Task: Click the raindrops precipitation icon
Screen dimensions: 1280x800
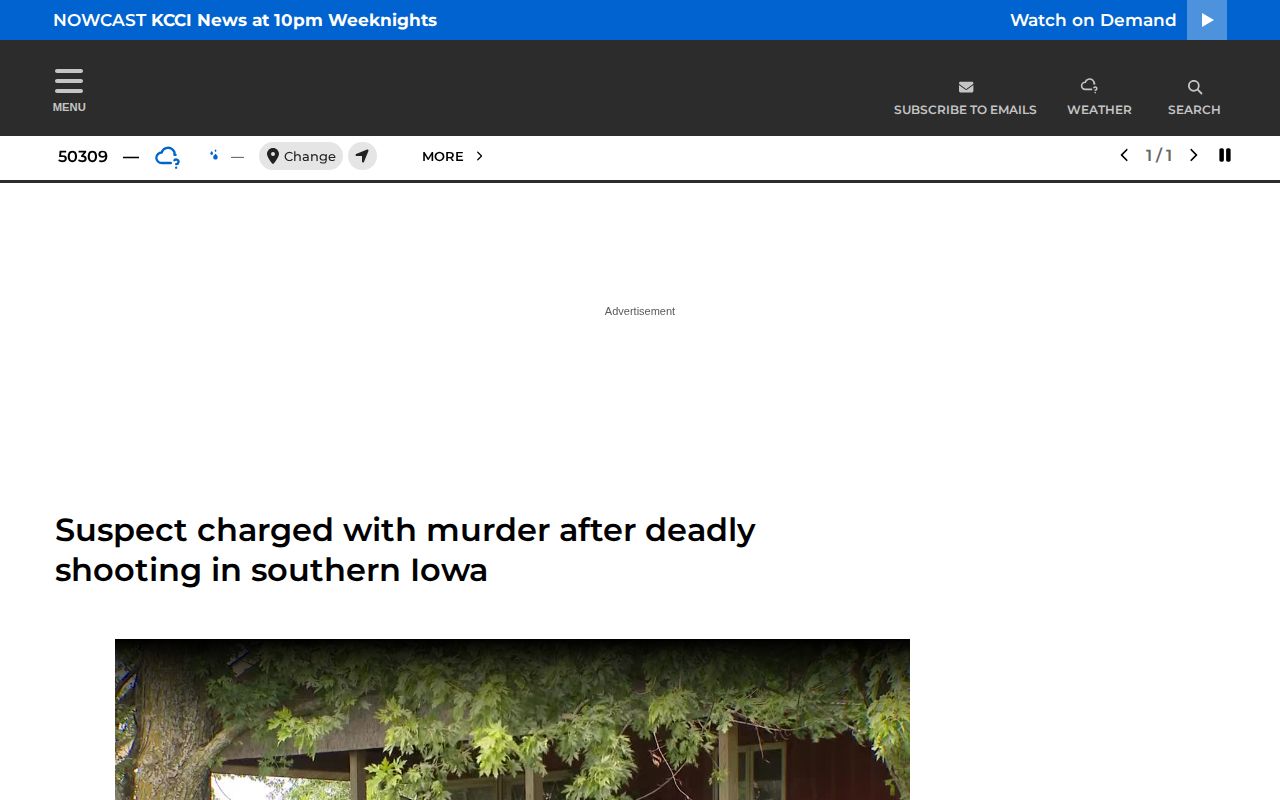Action: pyautogui.click(x=214, y=155)
